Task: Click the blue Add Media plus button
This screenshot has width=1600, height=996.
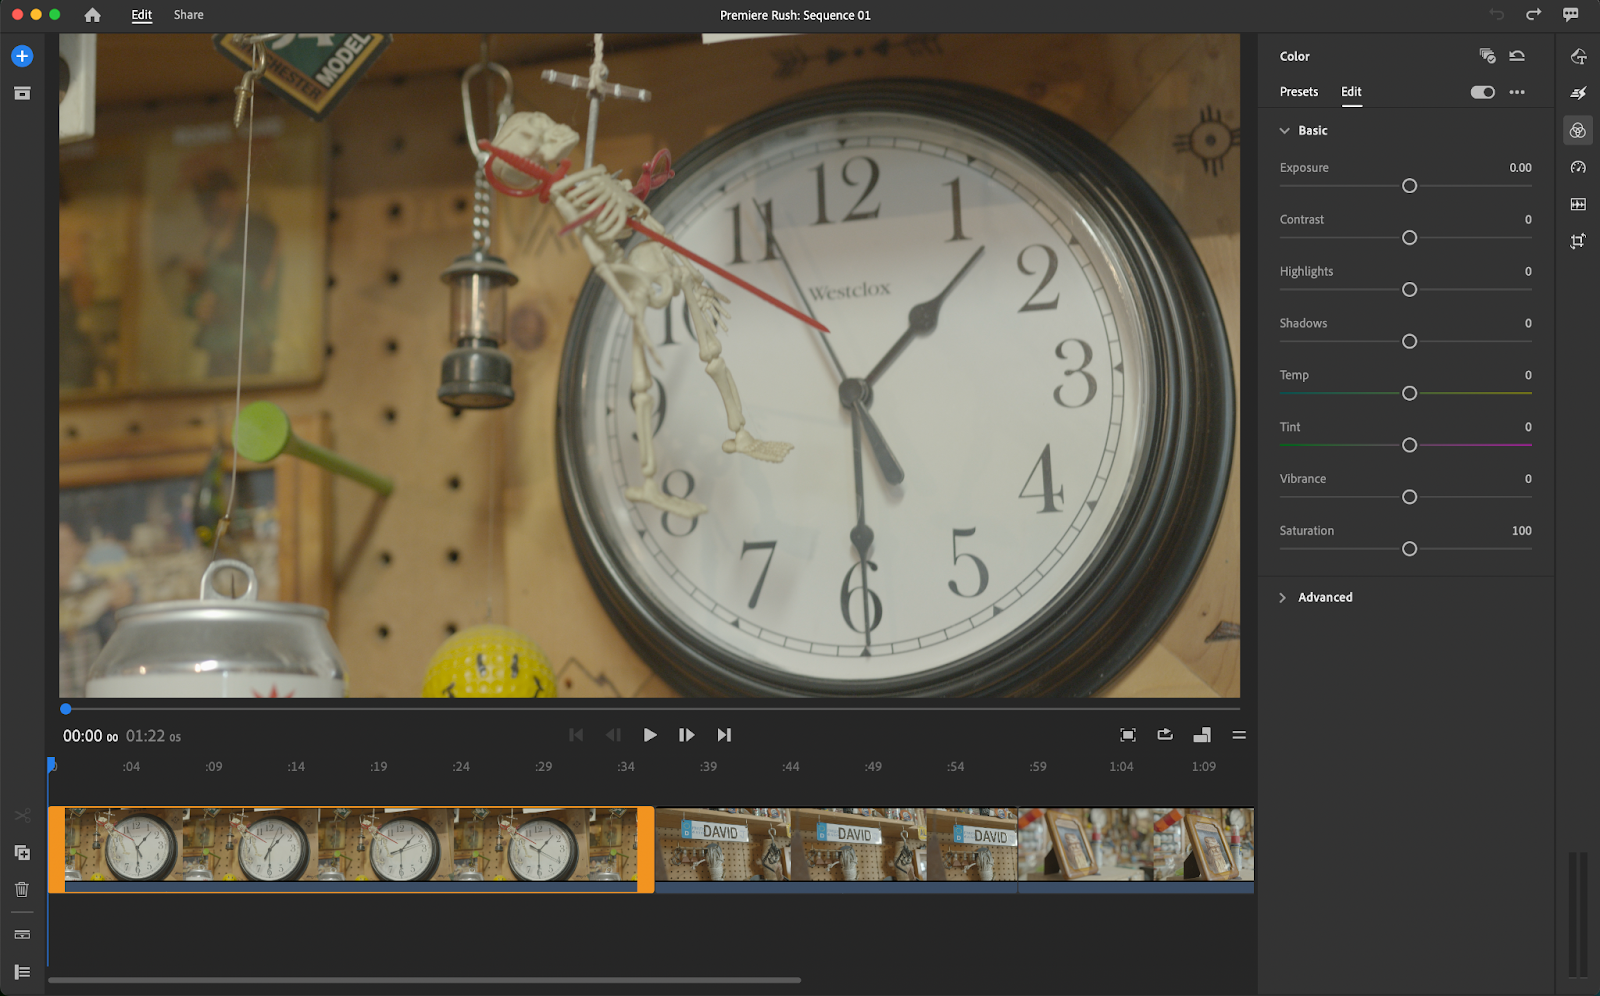Action: point(22,56)
